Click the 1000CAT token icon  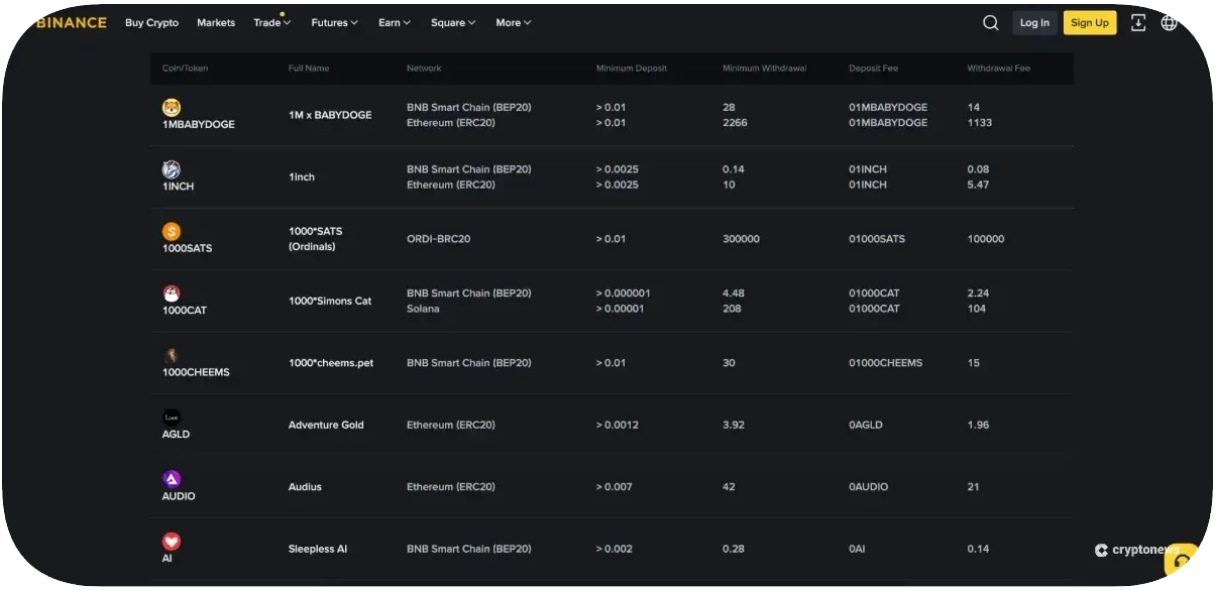[x=171, y=293]
